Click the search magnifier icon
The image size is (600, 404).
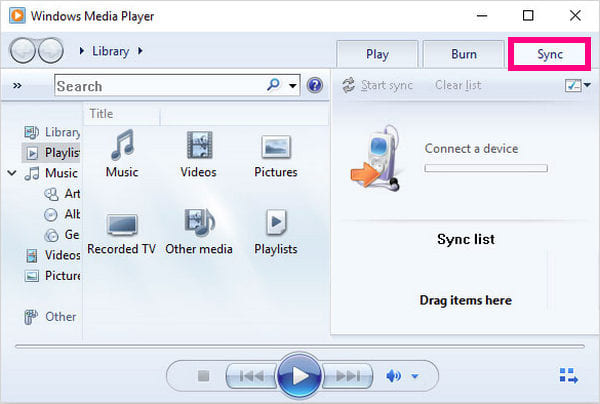click(x=273, y=85)
